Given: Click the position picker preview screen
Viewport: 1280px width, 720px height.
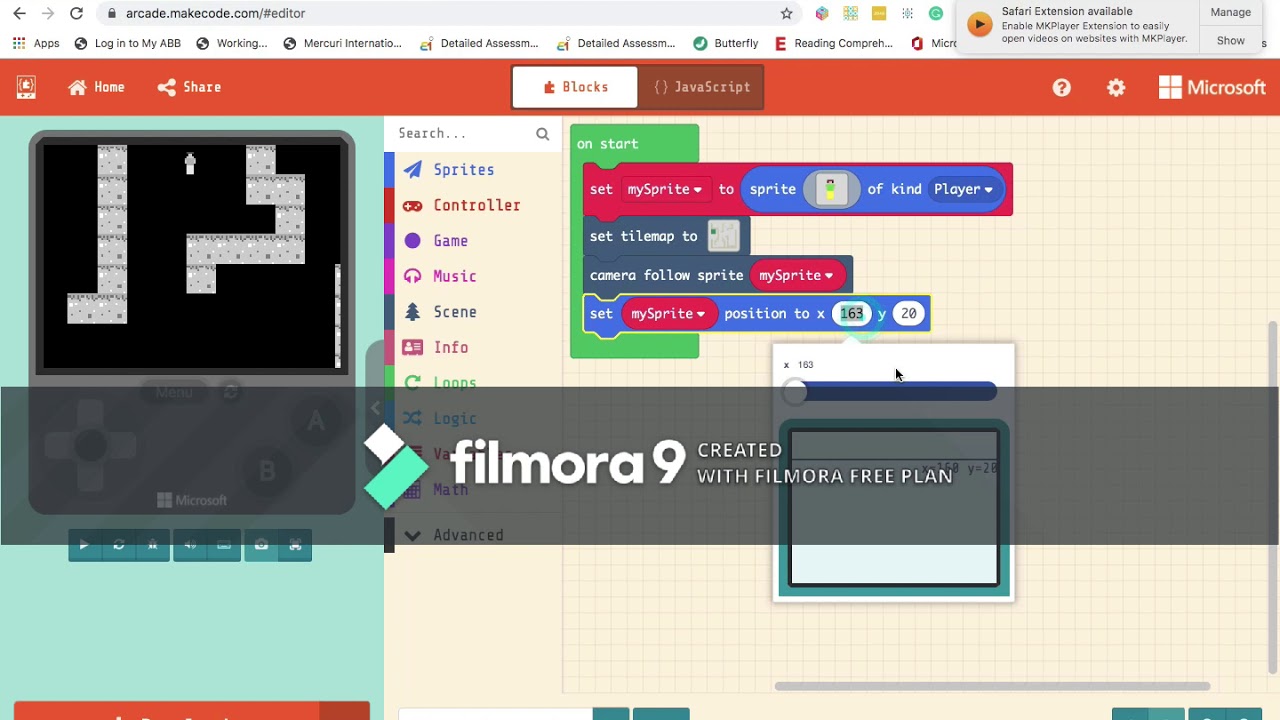Looking at the screenshot, I should [894, 508].
